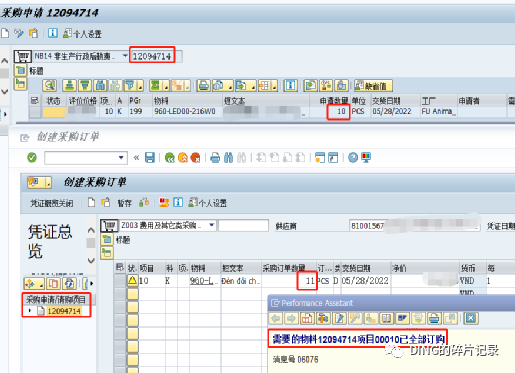Click the forward arrow in the Performance Assistant
This screenshot has width=515, height=373.
pos(291,319)
